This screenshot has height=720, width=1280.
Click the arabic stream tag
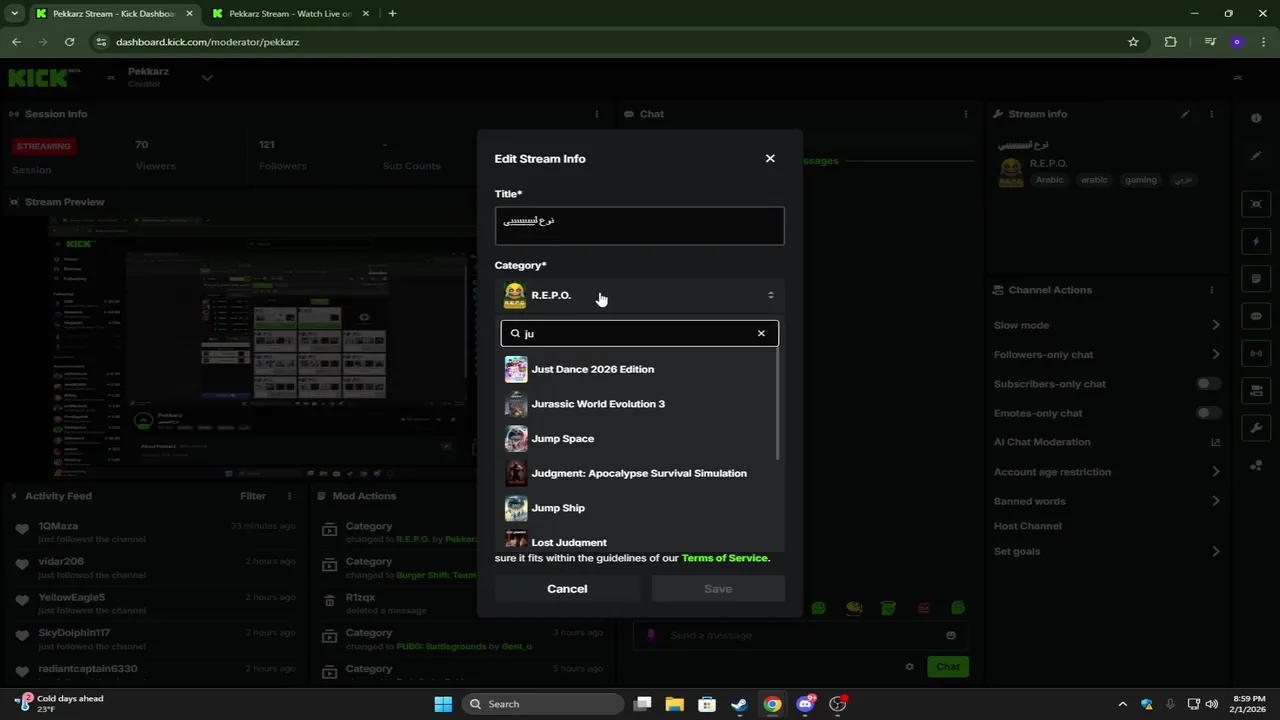point(1094,180)
